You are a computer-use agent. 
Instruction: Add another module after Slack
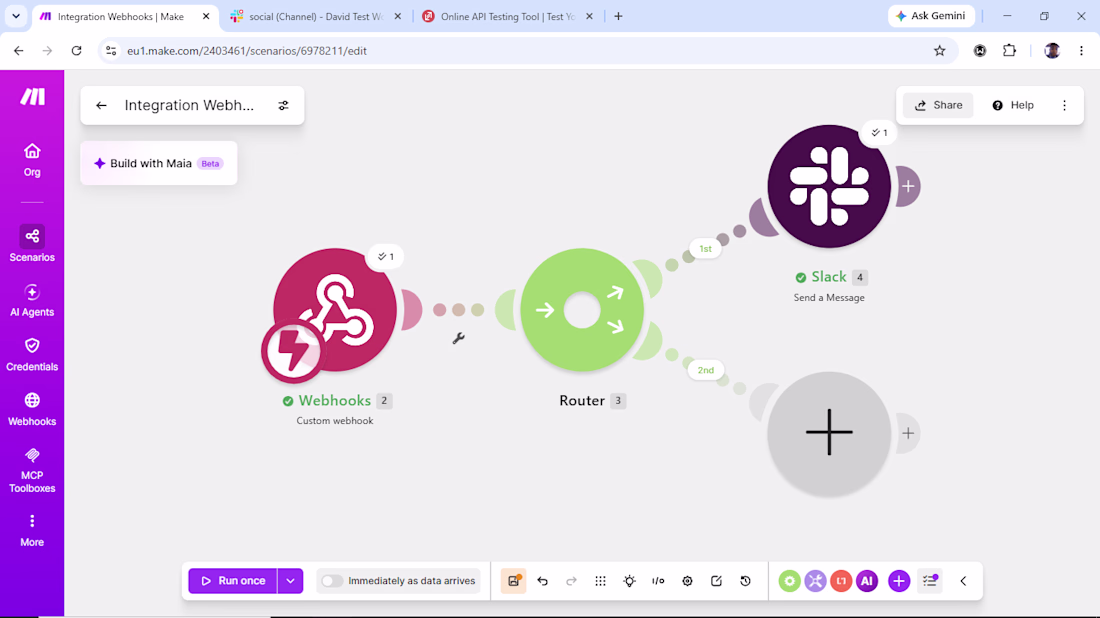pyautogui.click(x=908, y=186)
